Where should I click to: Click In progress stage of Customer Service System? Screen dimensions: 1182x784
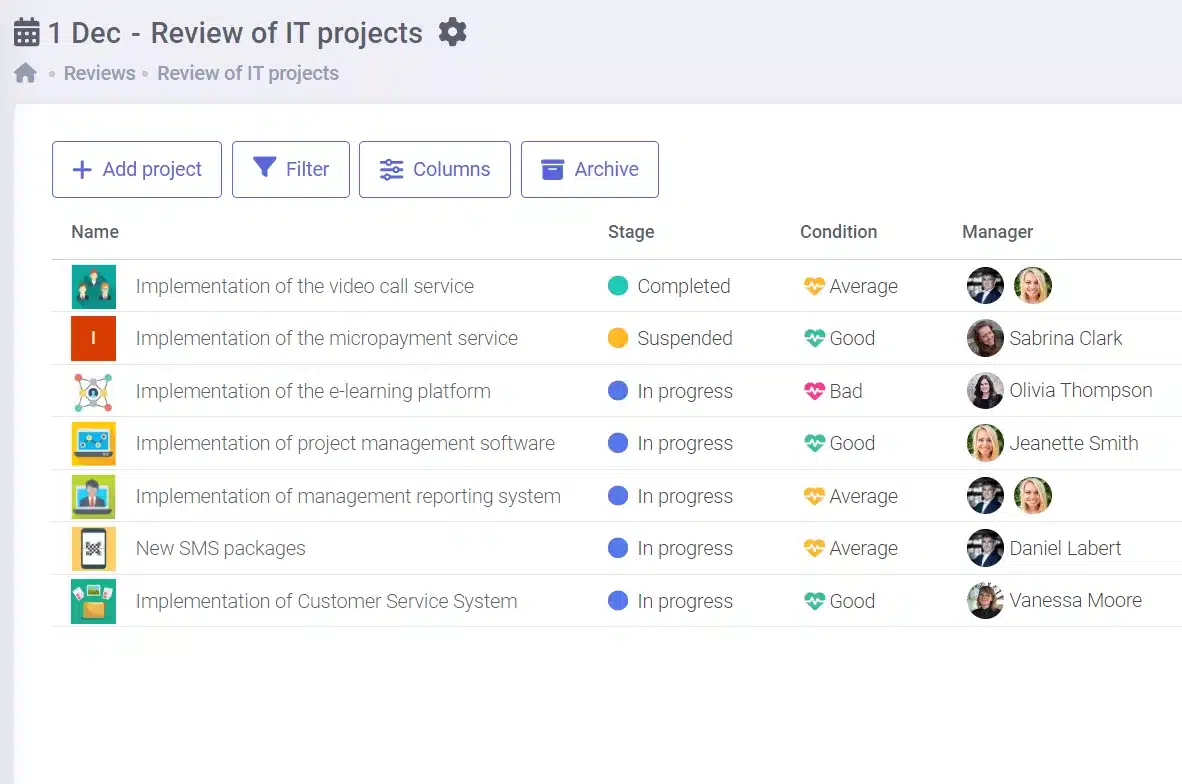tap(685, 601)
